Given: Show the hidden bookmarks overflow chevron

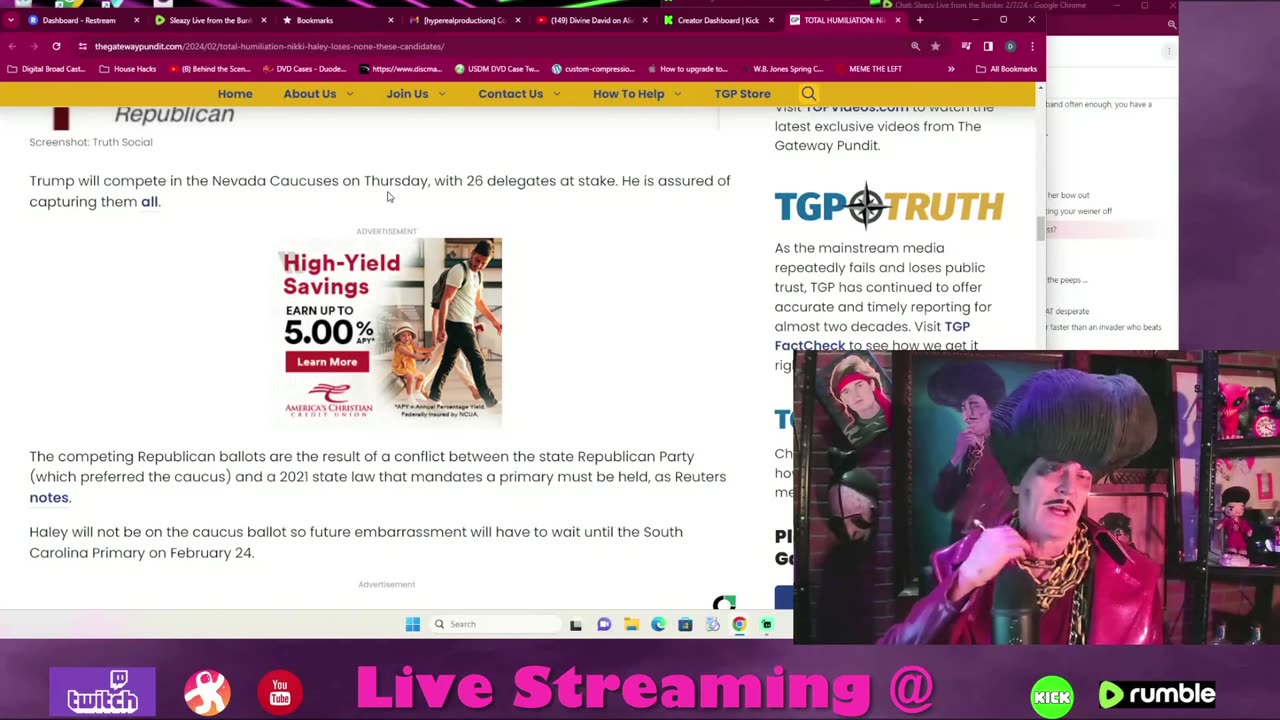Looking at the screenshot, I should [951, 69].
